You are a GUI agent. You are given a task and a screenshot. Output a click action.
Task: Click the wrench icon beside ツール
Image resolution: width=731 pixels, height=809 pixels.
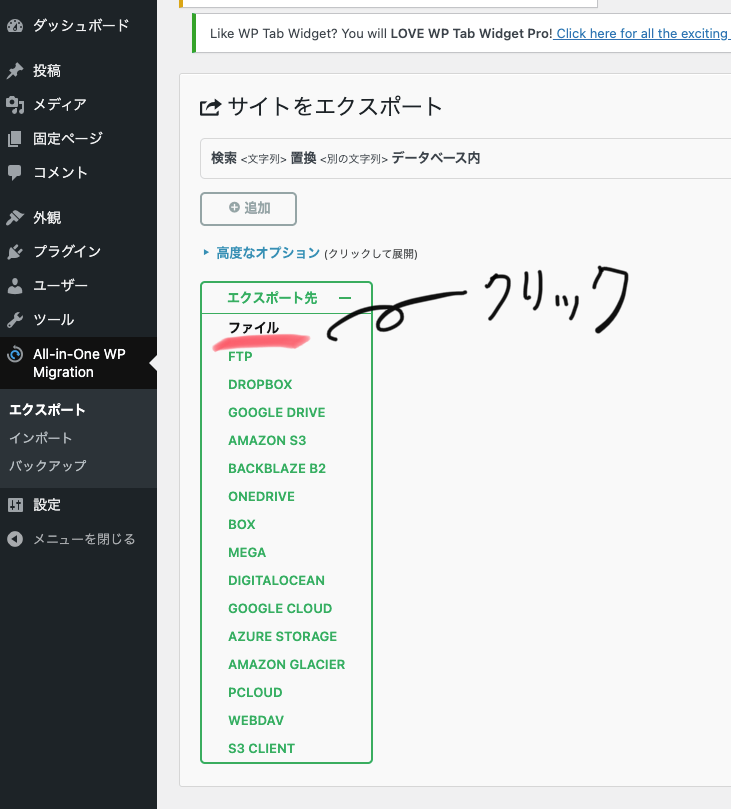15,320
